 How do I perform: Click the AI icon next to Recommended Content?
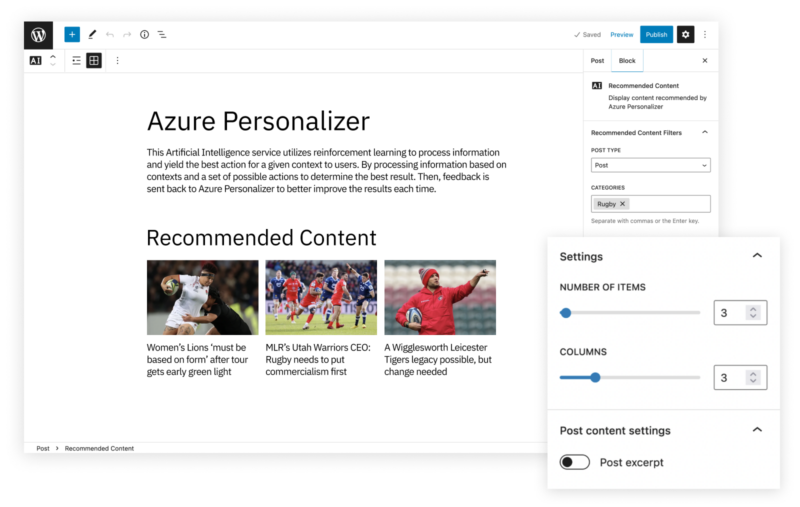[x=596, y=86]
